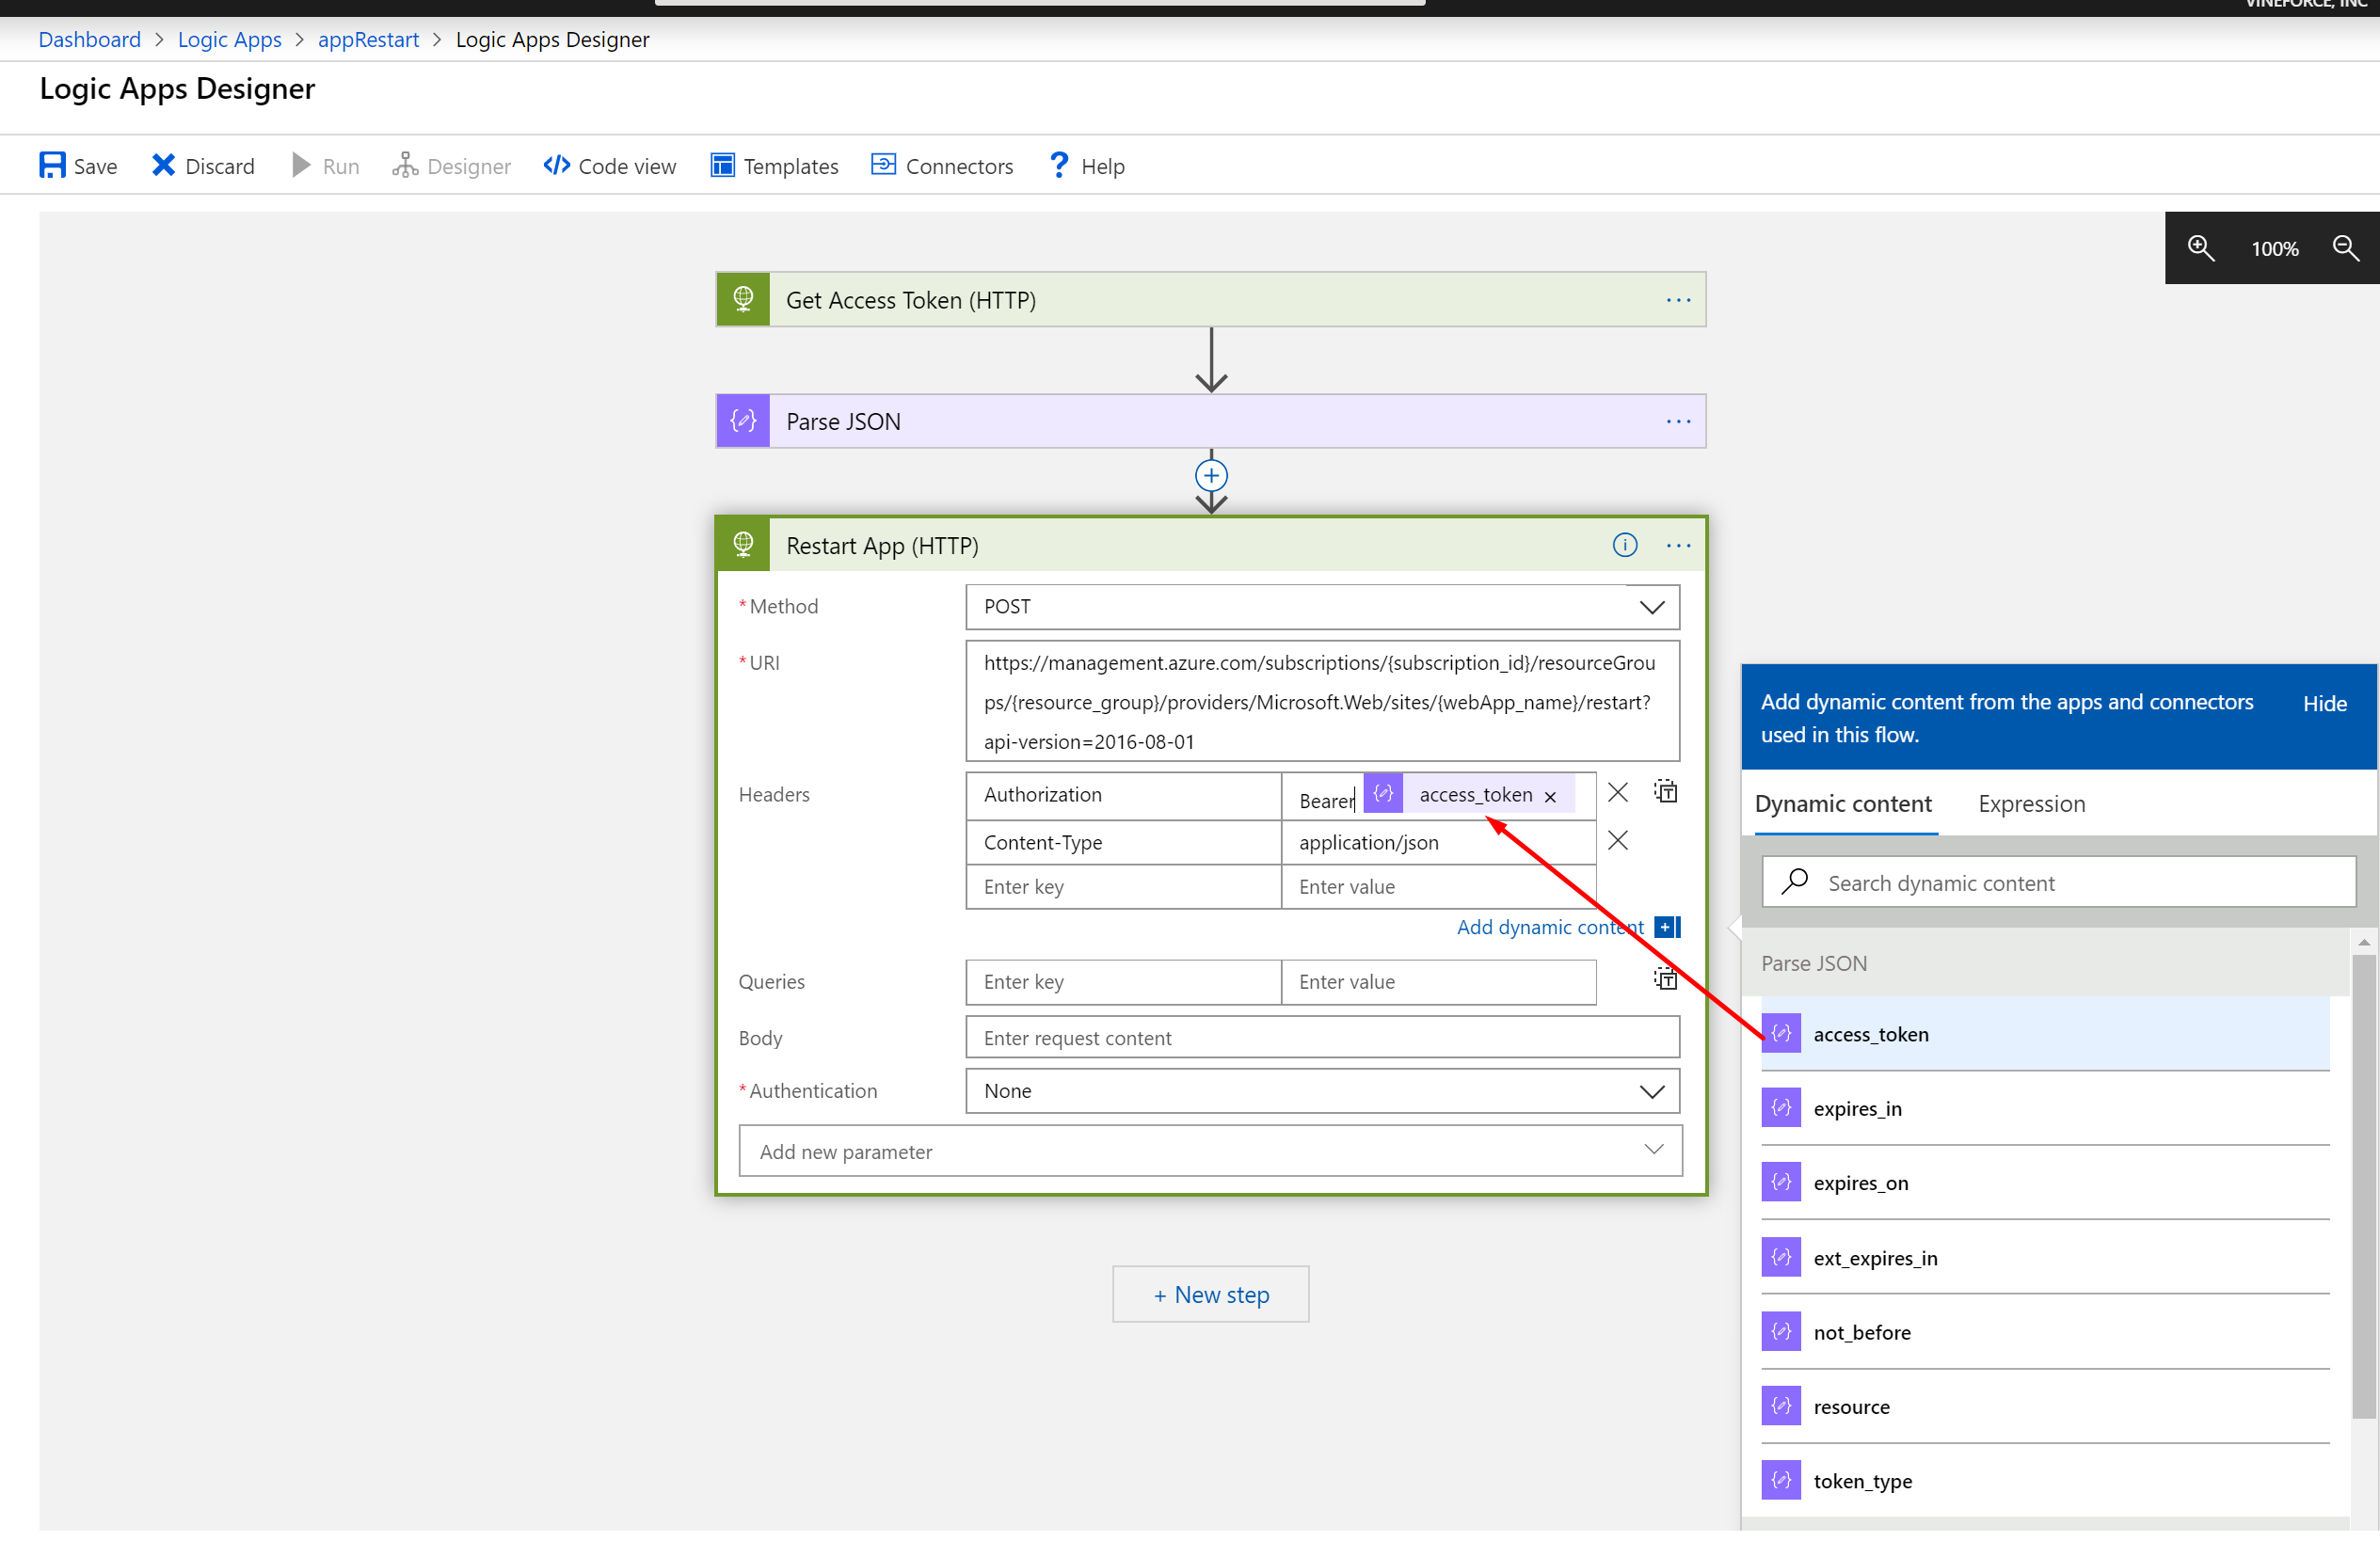Expand the Add new parameter dropdown
The height and width of the screenshot is (1541, 2380).
(x=1210, y=1151)
